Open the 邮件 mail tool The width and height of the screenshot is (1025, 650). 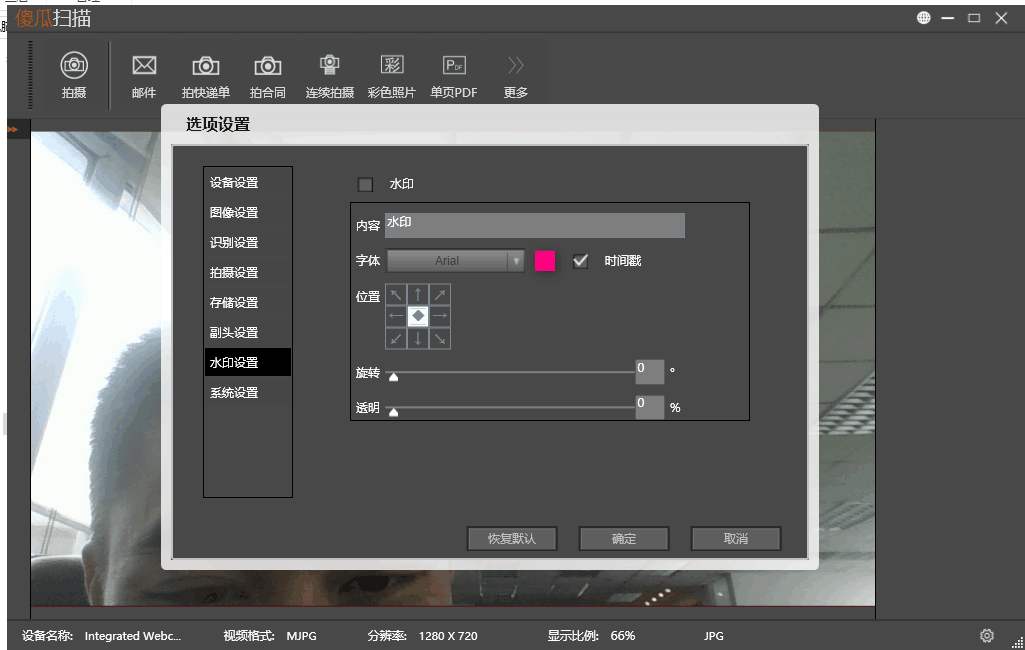coord(144,76)
